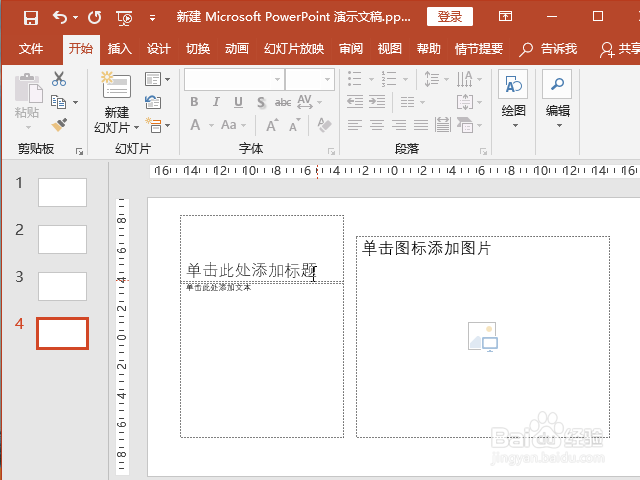Screen dimensions: 640x480
Task: Click the 共享 share button
Action: [620, 49]
